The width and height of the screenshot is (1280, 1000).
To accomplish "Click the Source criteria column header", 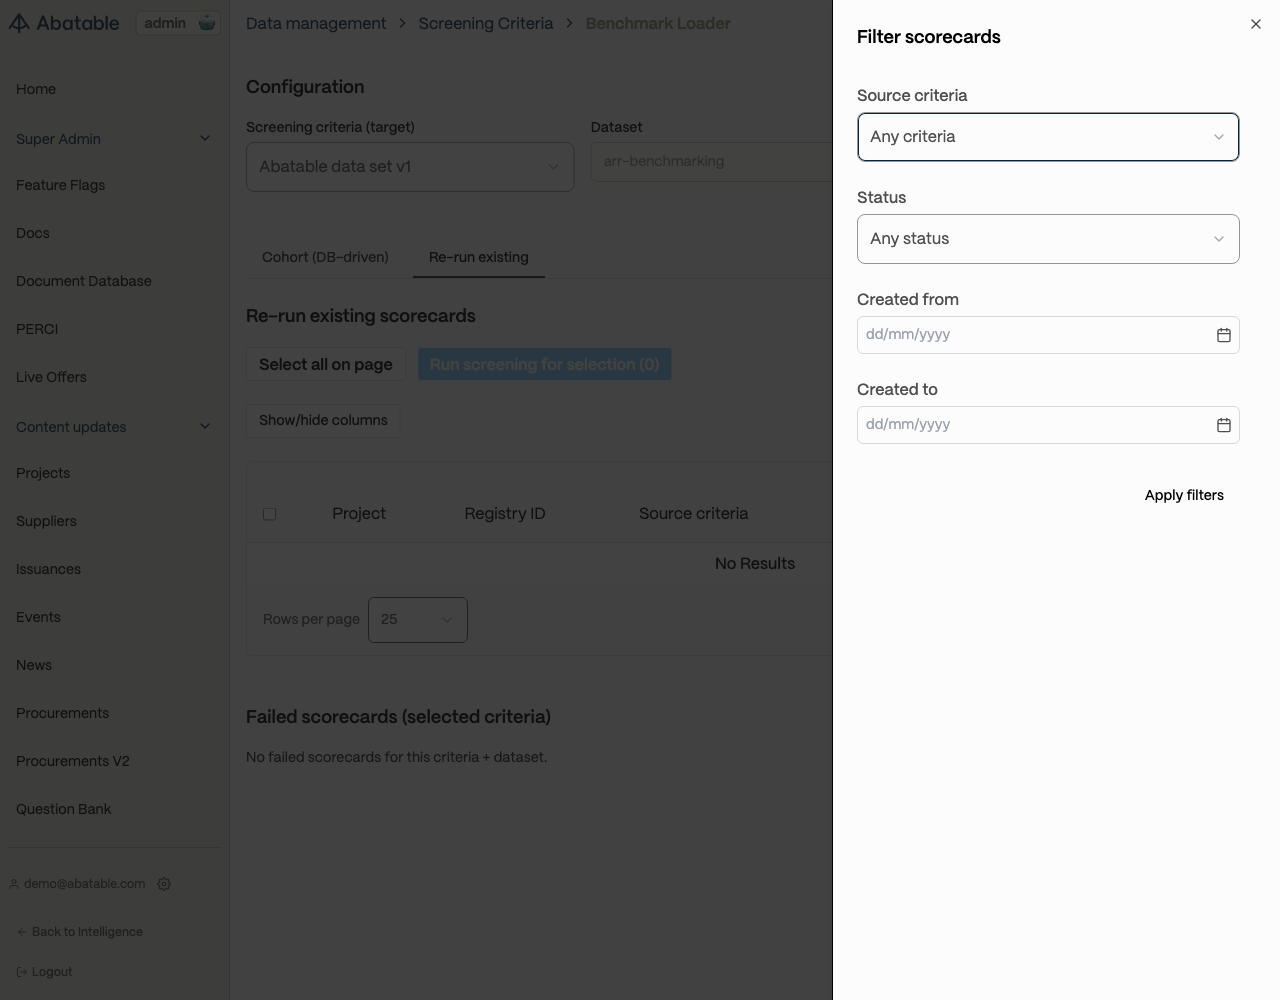I will click(693, 514).
